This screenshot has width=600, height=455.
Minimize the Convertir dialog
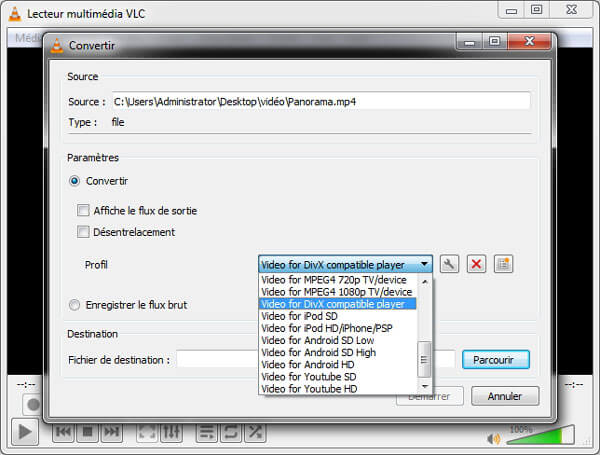coord(470,42)
